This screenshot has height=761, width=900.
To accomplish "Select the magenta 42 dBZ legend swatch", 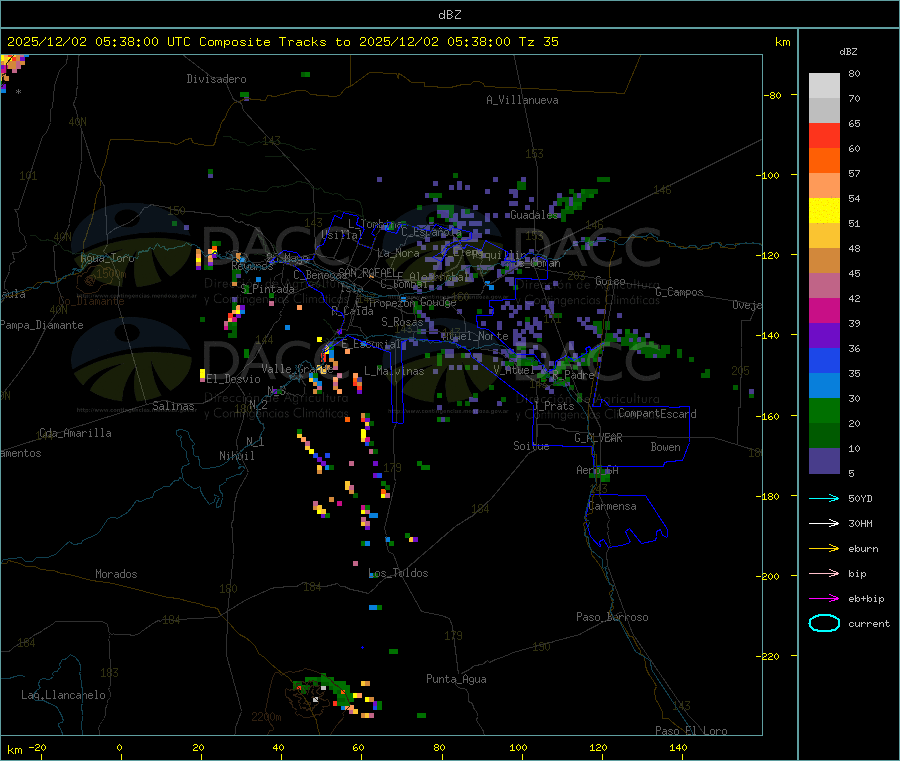I will [x=824, y=310].
